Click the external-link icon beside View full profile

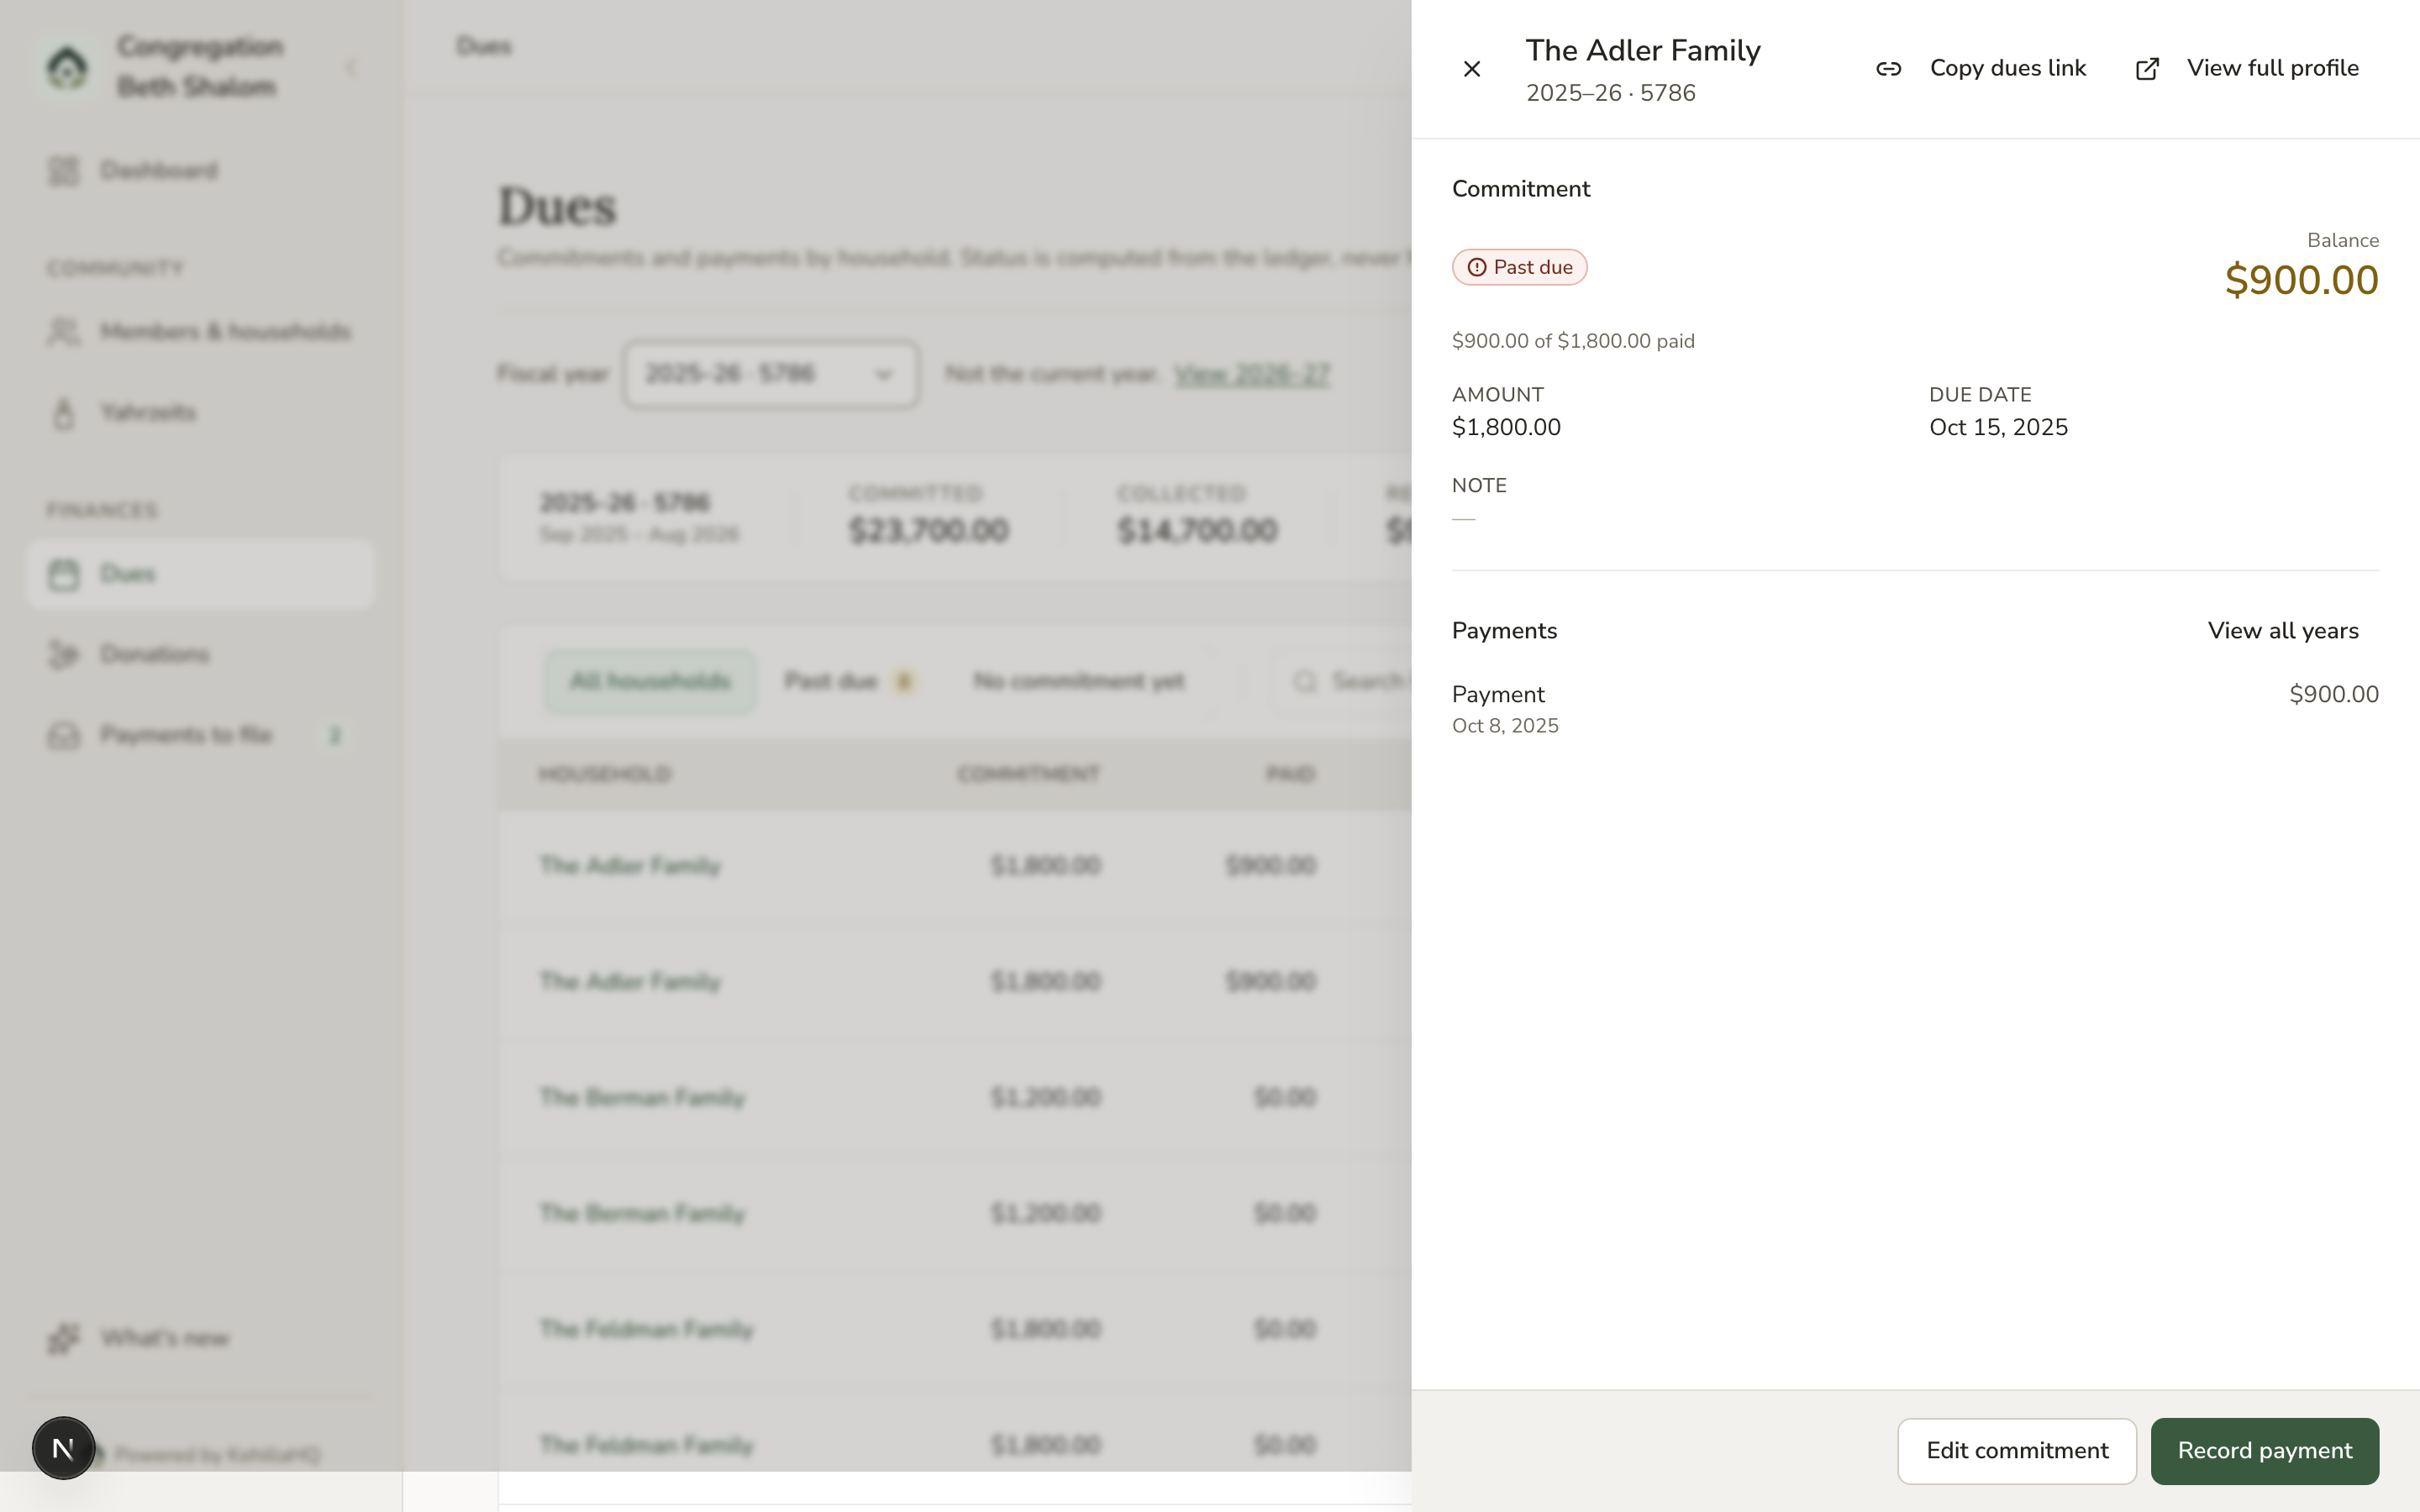[x=2147, y=69]
